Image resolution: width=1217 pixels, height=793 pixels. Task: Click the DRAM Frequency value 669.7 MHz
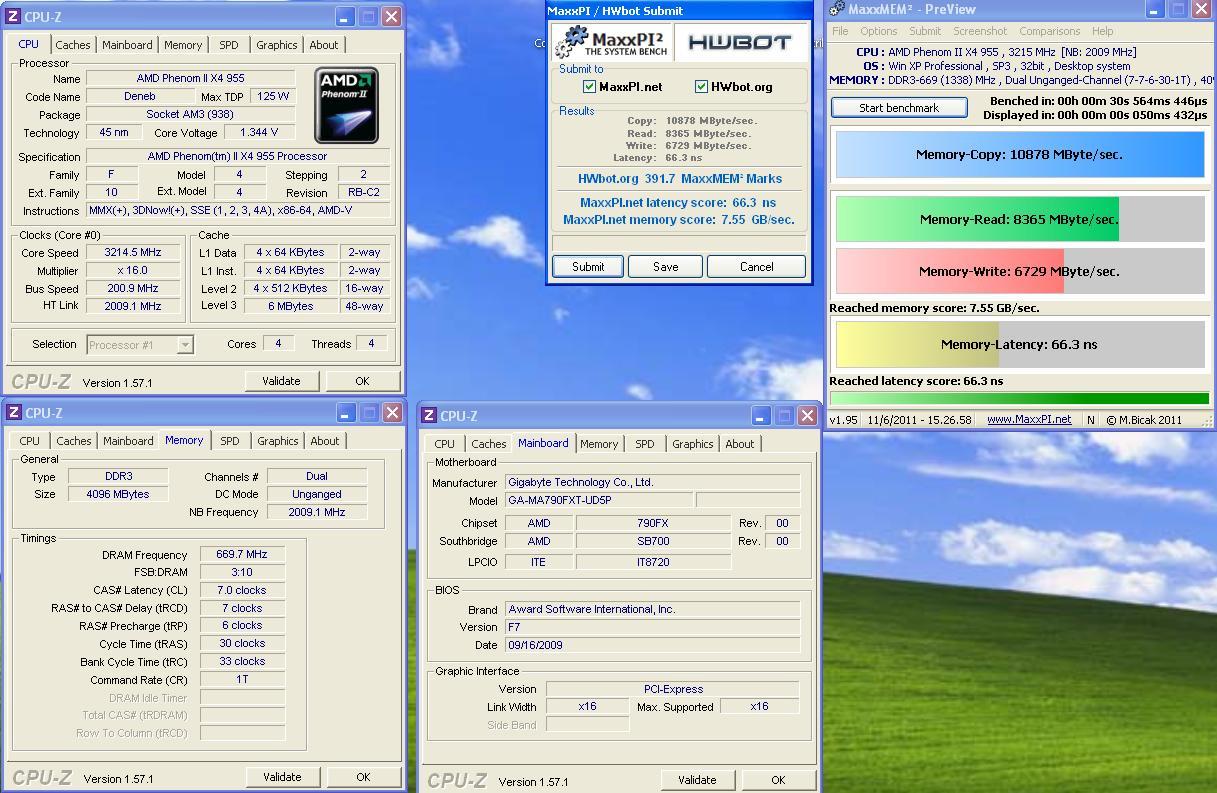[242, 554]
